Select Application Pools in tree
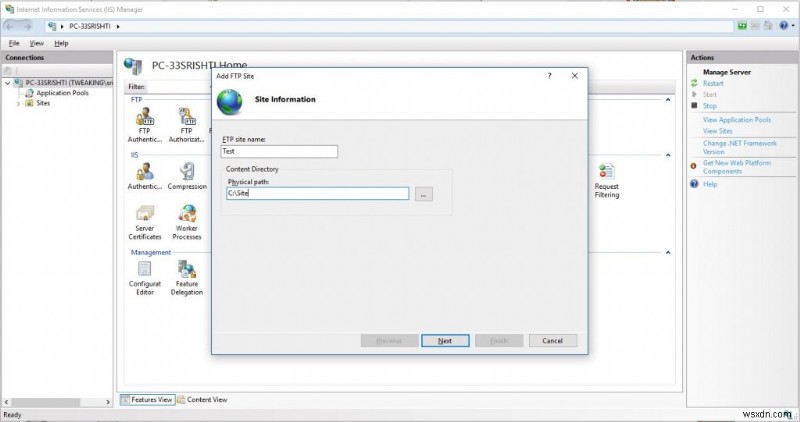This screenshot has height=422, width=800. [x=62, y=93]
